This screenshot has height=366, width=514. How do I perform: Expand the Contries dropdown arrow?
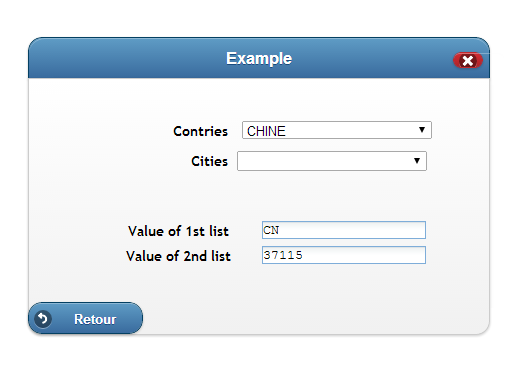pos(422,130)
